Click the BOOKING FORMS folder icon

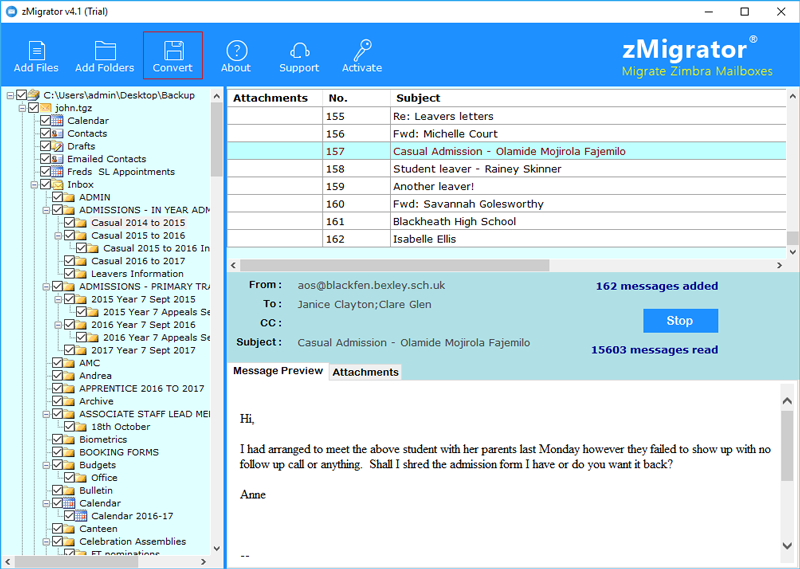point(69,452)
